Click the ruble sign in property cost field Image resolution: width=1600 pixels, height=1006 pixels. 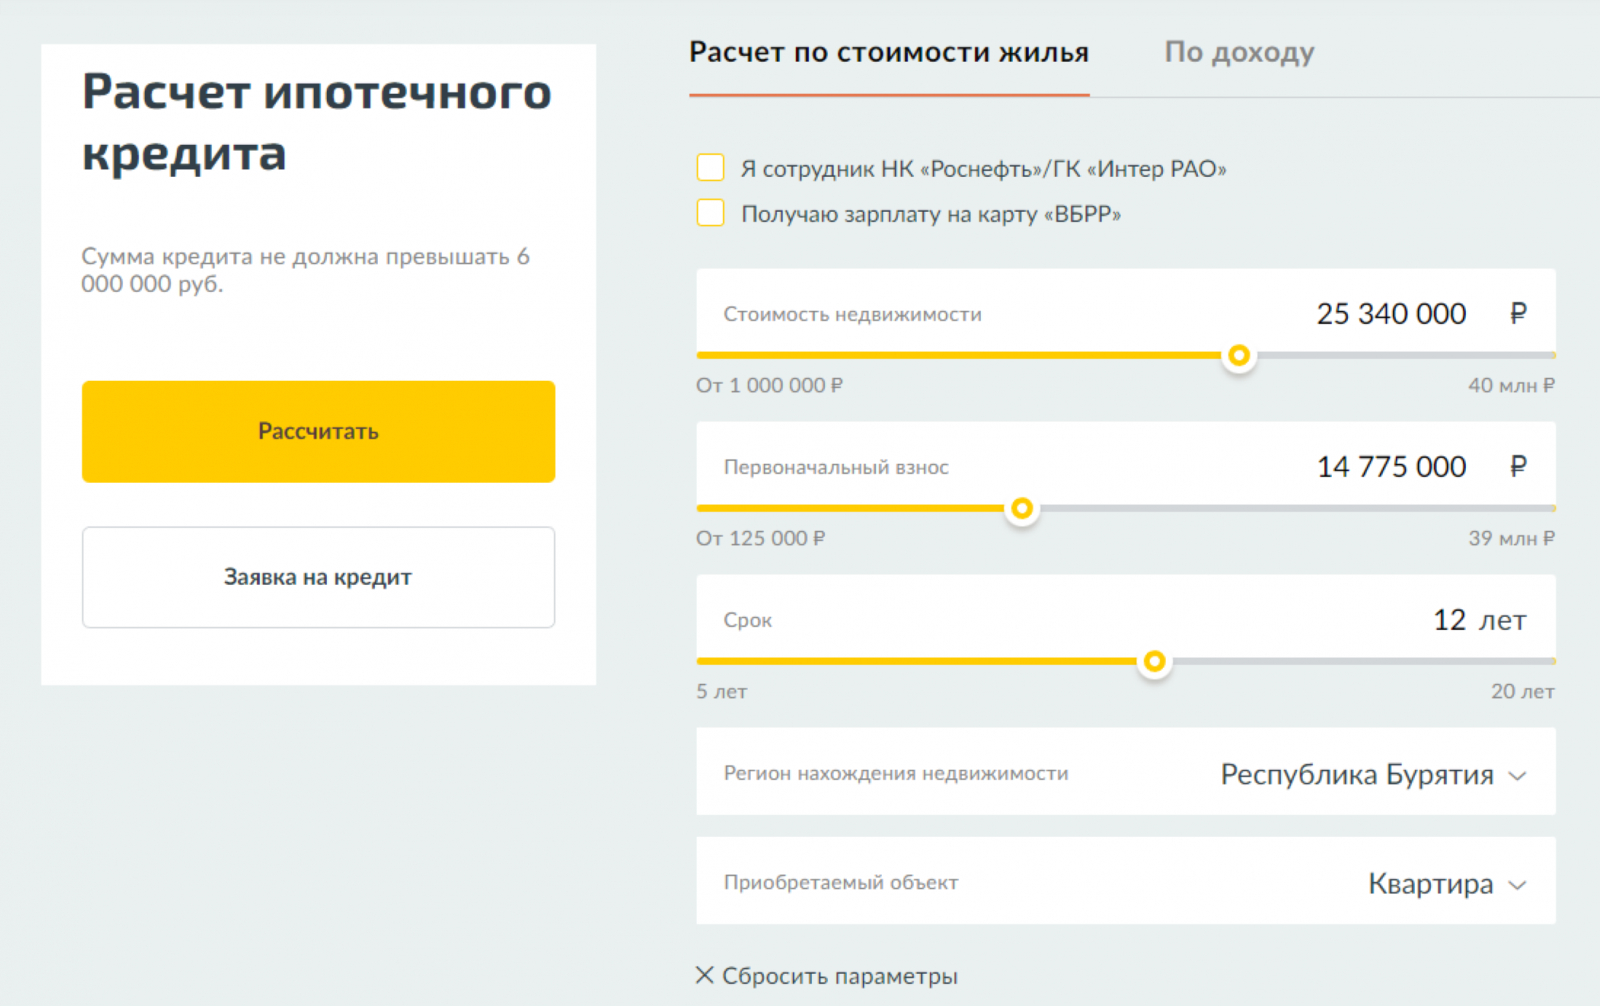[1518, 314]
